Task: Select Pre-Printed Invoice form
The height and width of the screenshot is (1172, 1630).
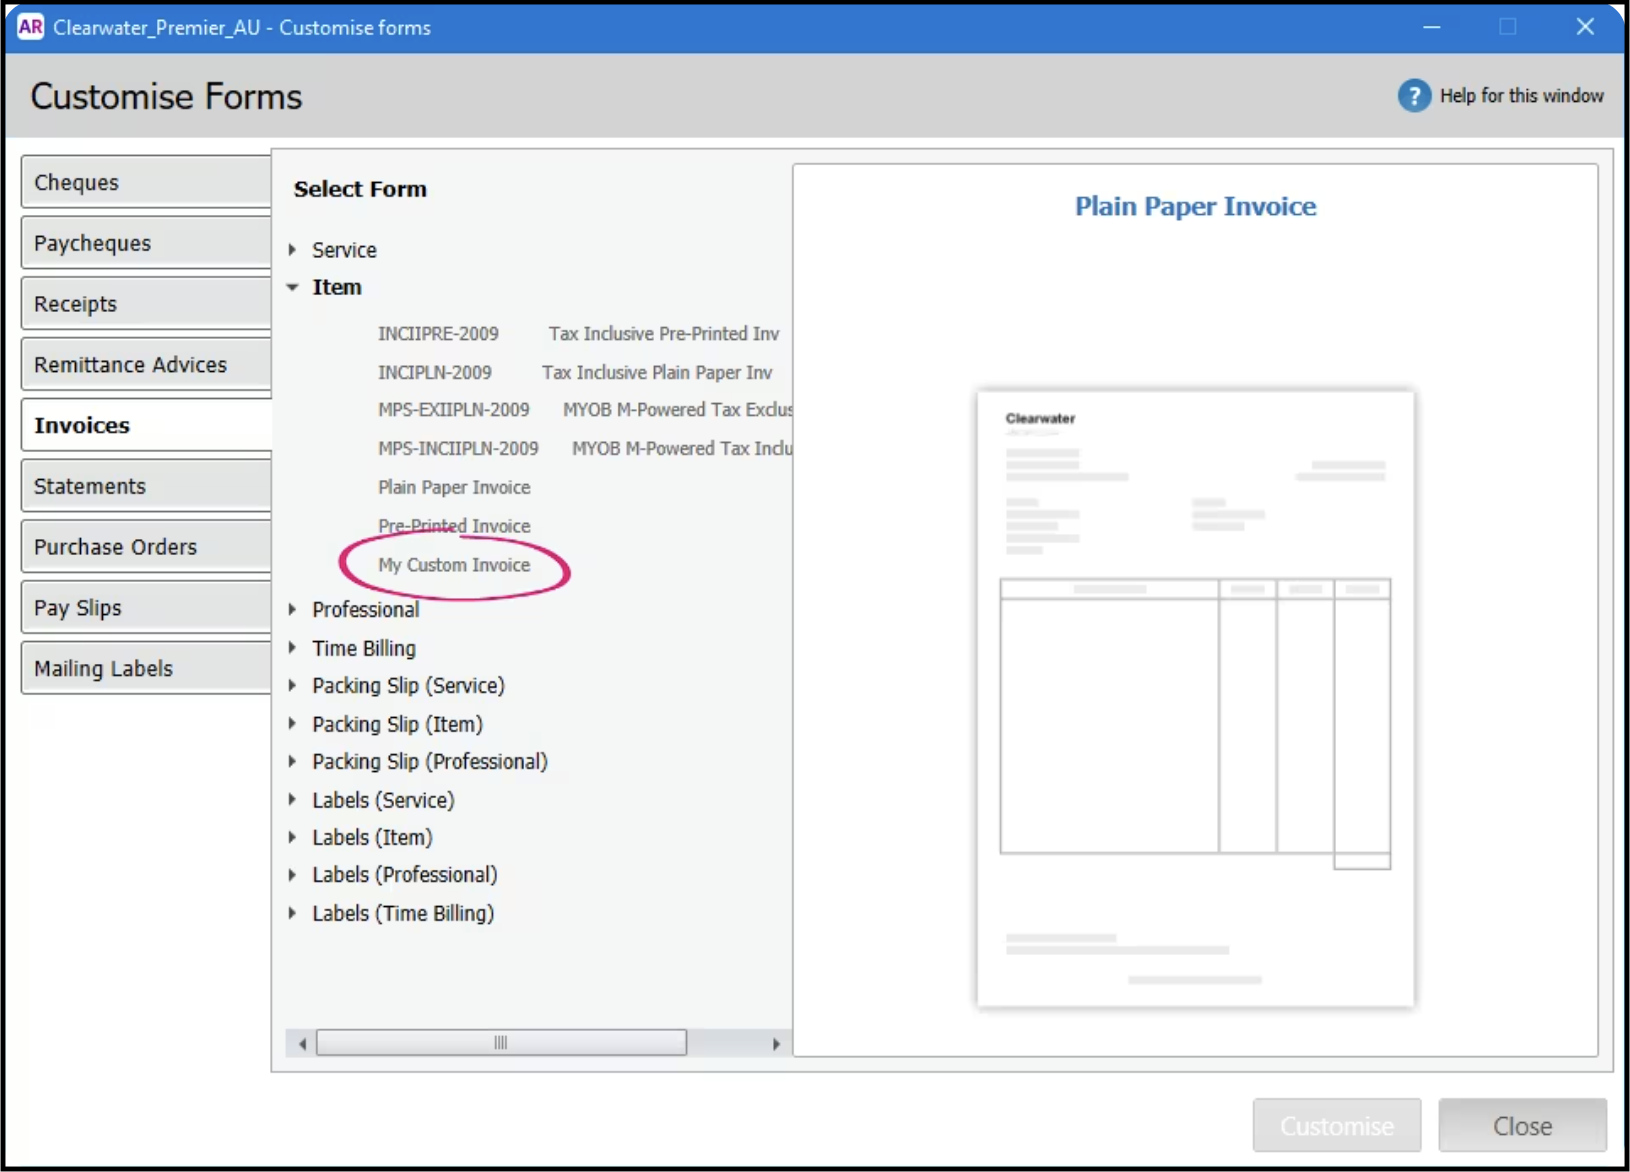Action: tap(454, 526)
